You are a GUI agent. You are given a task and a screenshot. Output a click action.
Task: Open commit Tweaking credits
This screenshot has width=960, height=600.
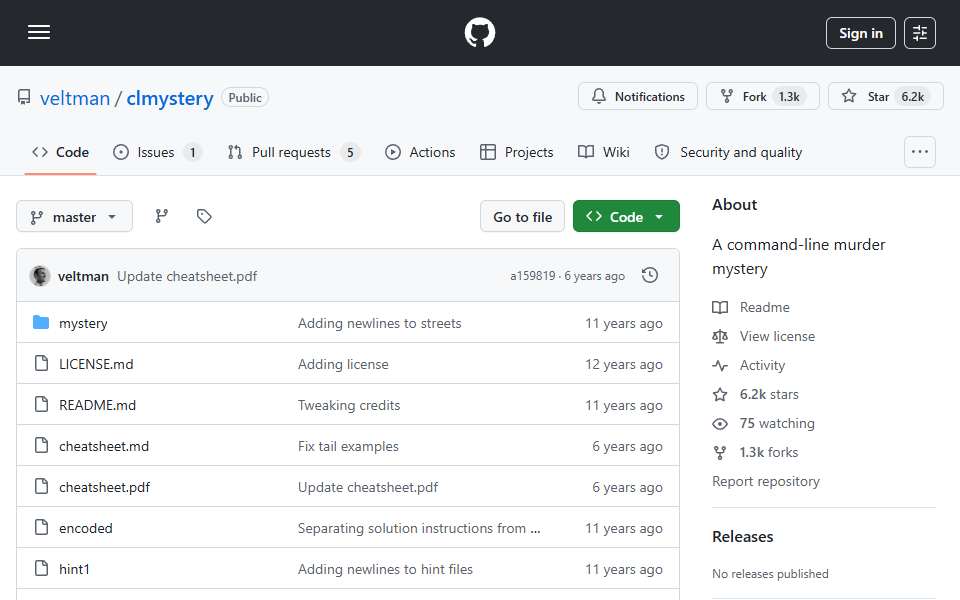pyautogui.click(x=349, y=405)
